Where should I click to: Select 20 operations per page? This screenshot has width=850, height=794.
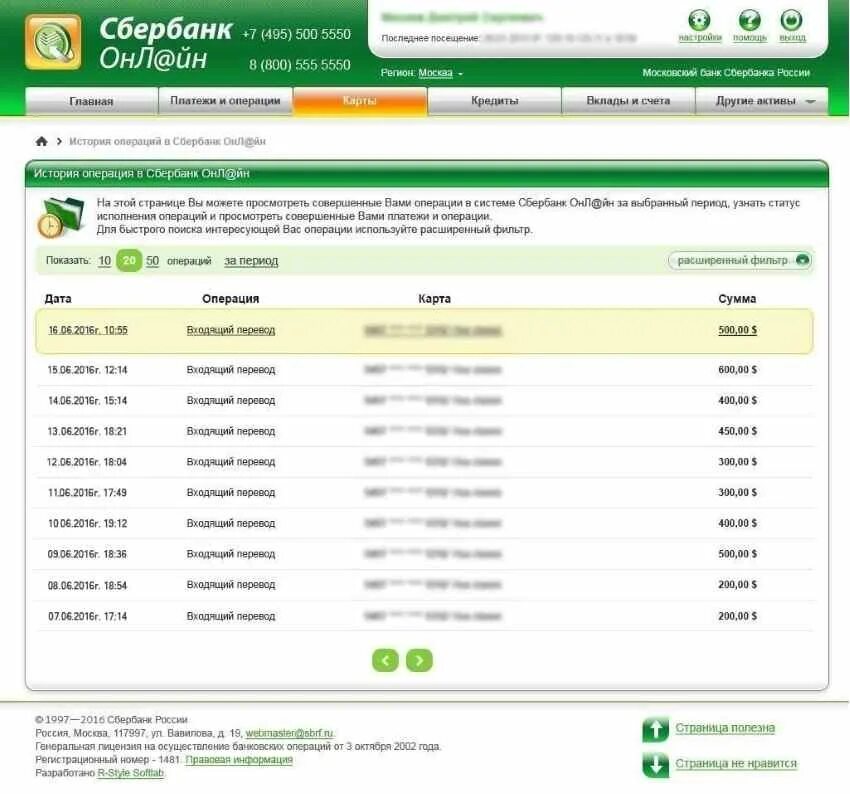[129, 261]
